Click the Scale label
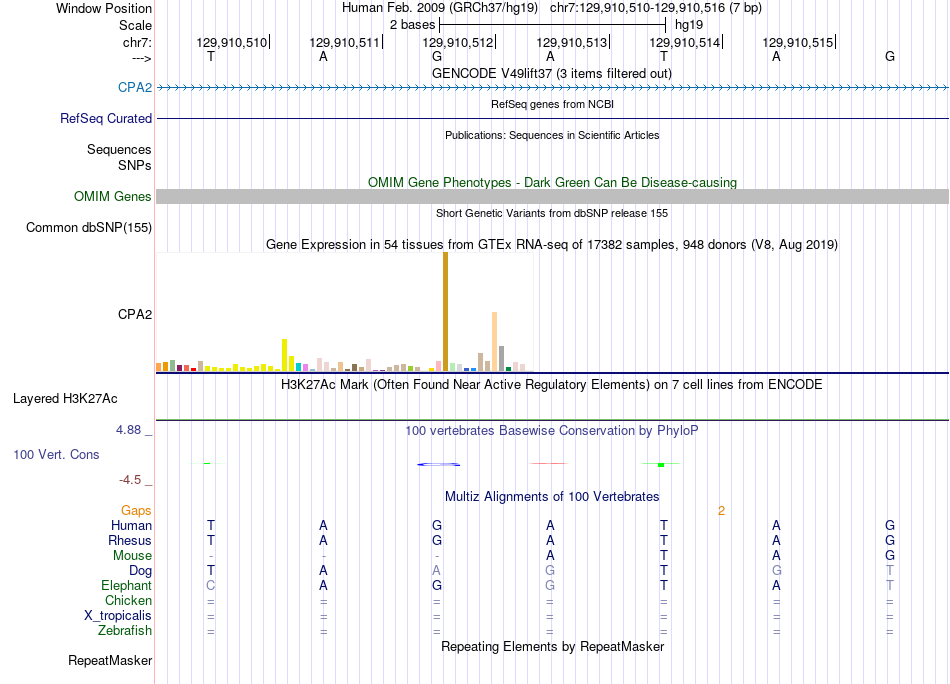 (135, 25)
